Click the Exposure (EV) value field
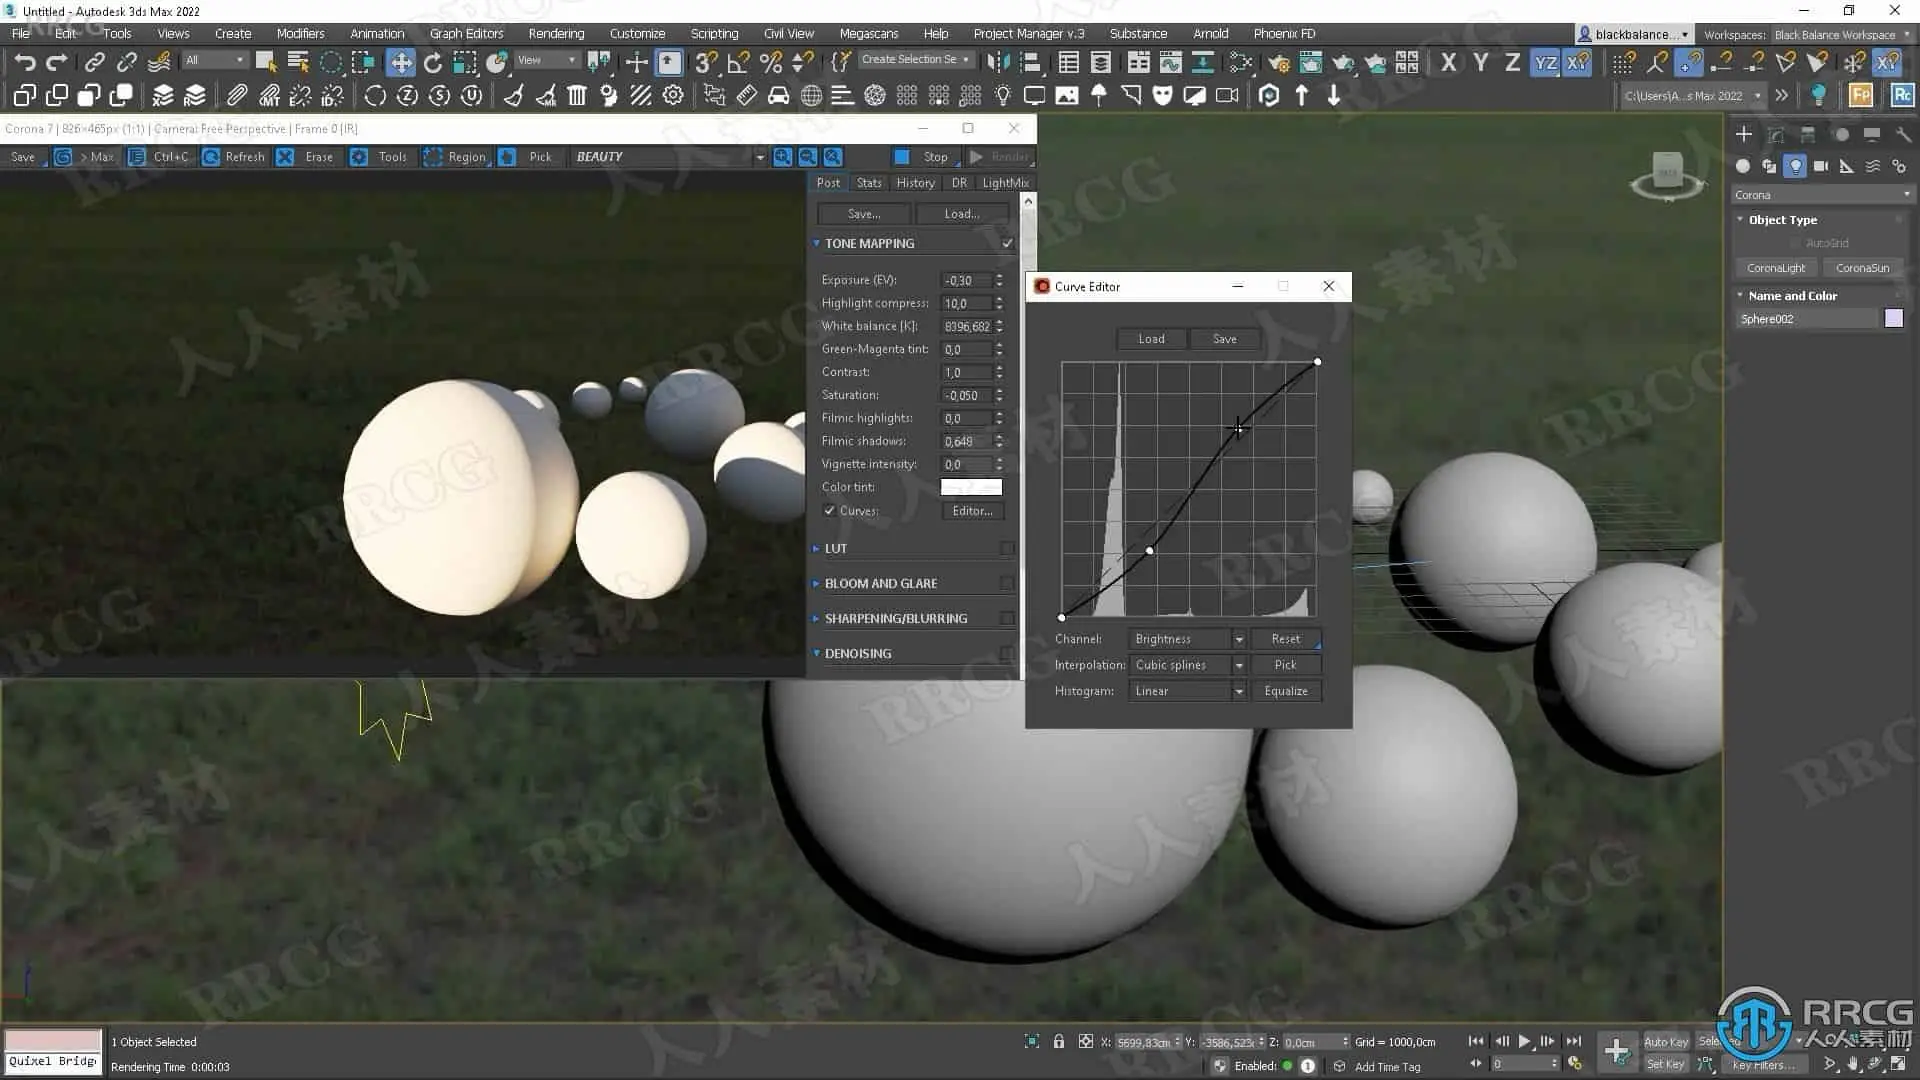Image resolution: width=1920 pixels, height=1080 pixels. click(x=965, y=280)
